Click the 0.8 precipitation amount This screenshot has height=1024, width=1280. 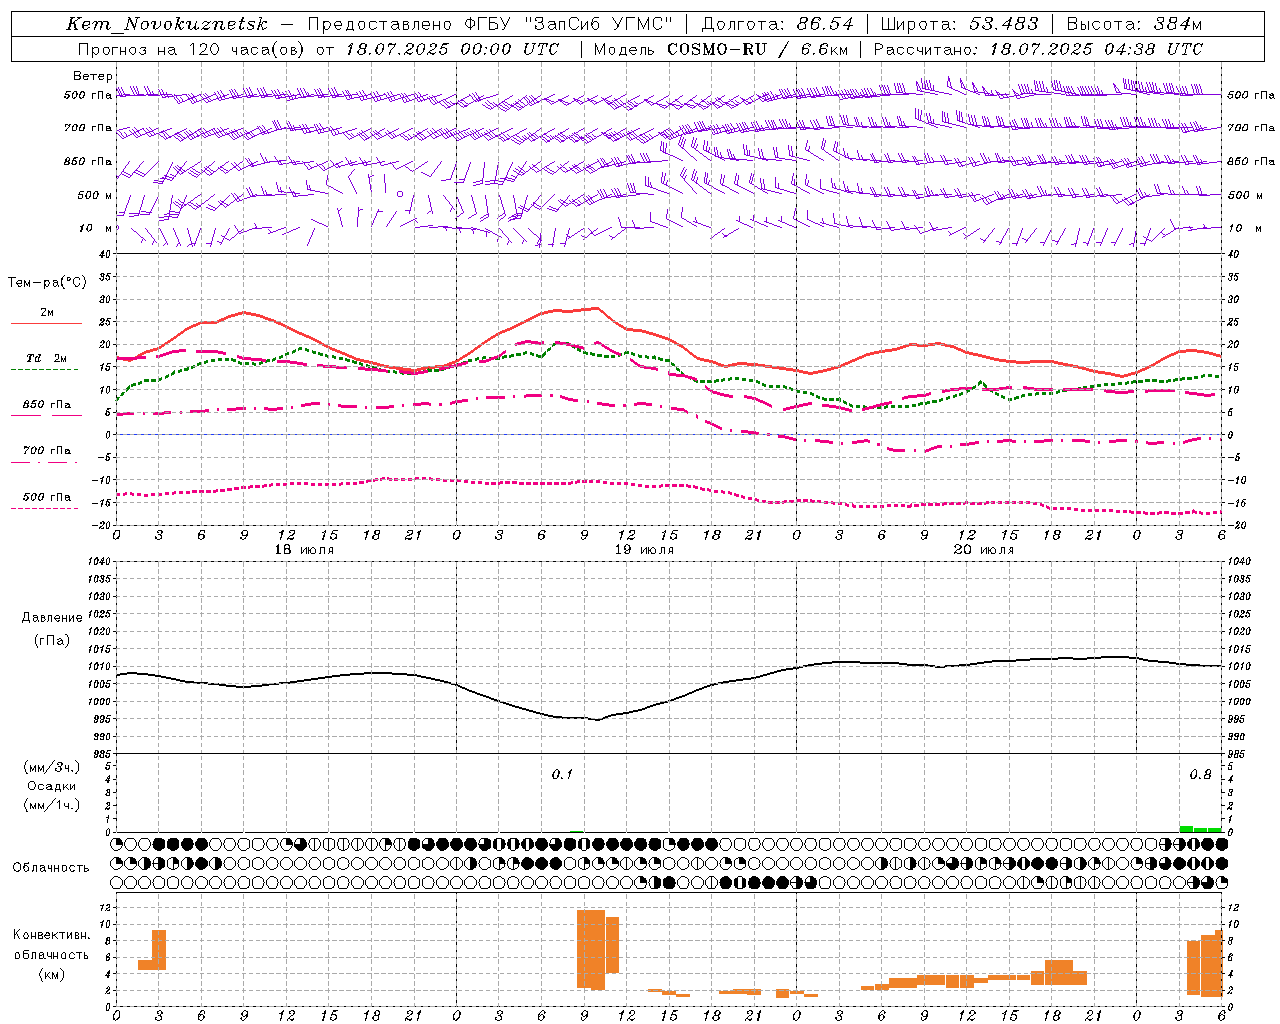pos(1200,774)
